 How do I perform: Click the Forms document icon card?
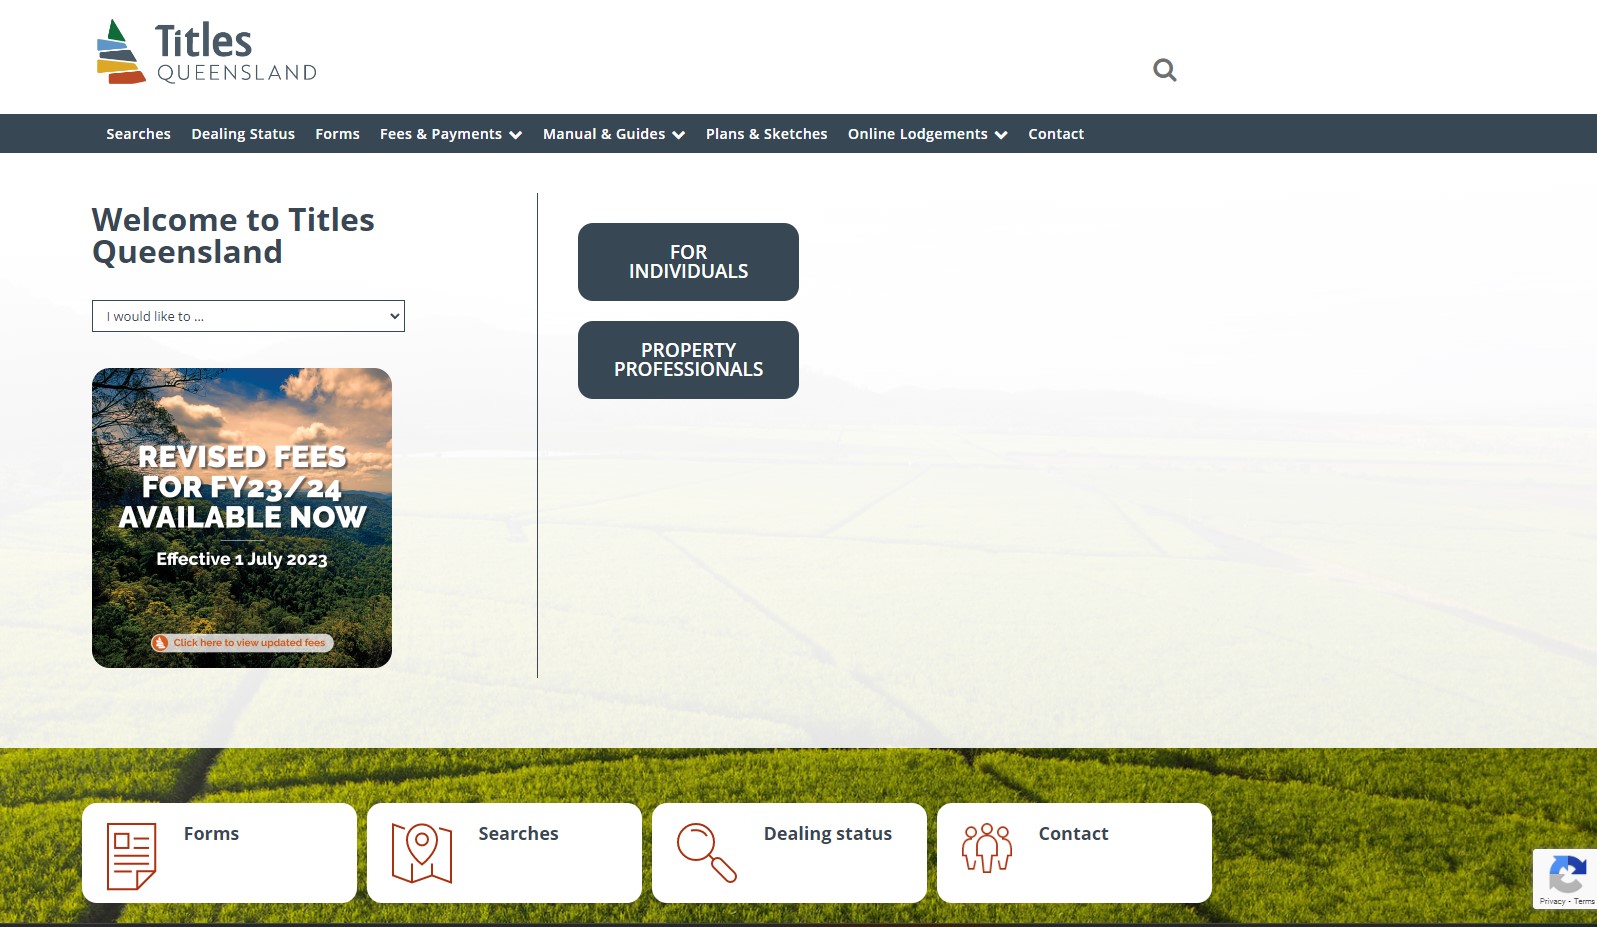click(131, 856)
